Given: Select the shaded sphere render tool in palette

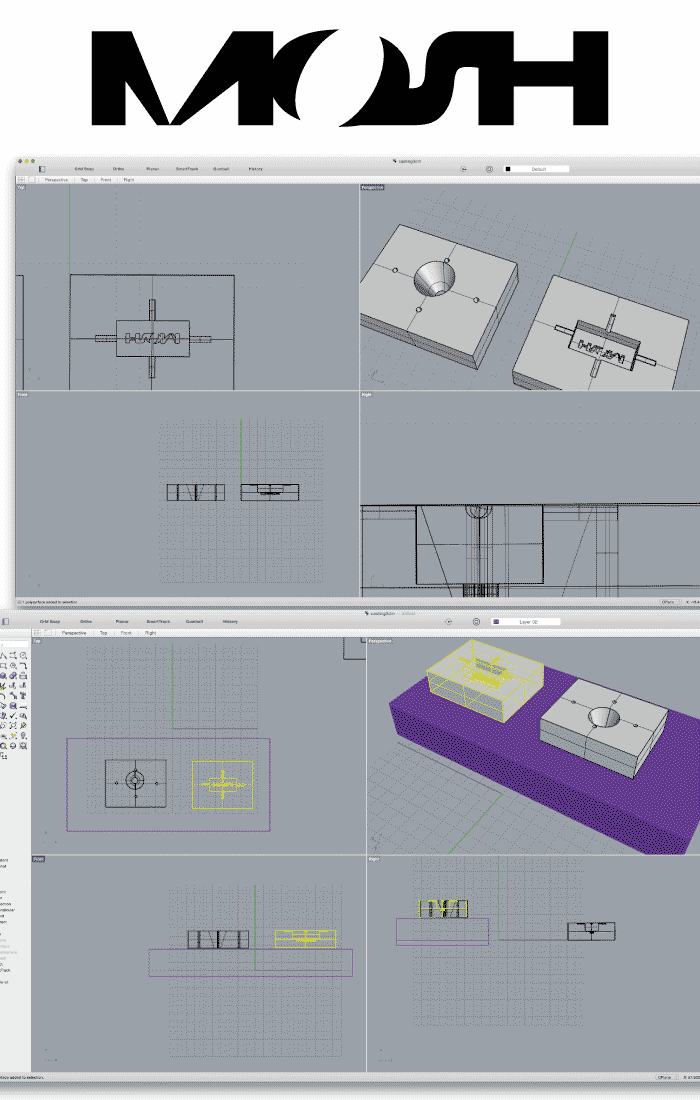Looking at the screenshot, I should pyautogui.click(x=13, y=746).
